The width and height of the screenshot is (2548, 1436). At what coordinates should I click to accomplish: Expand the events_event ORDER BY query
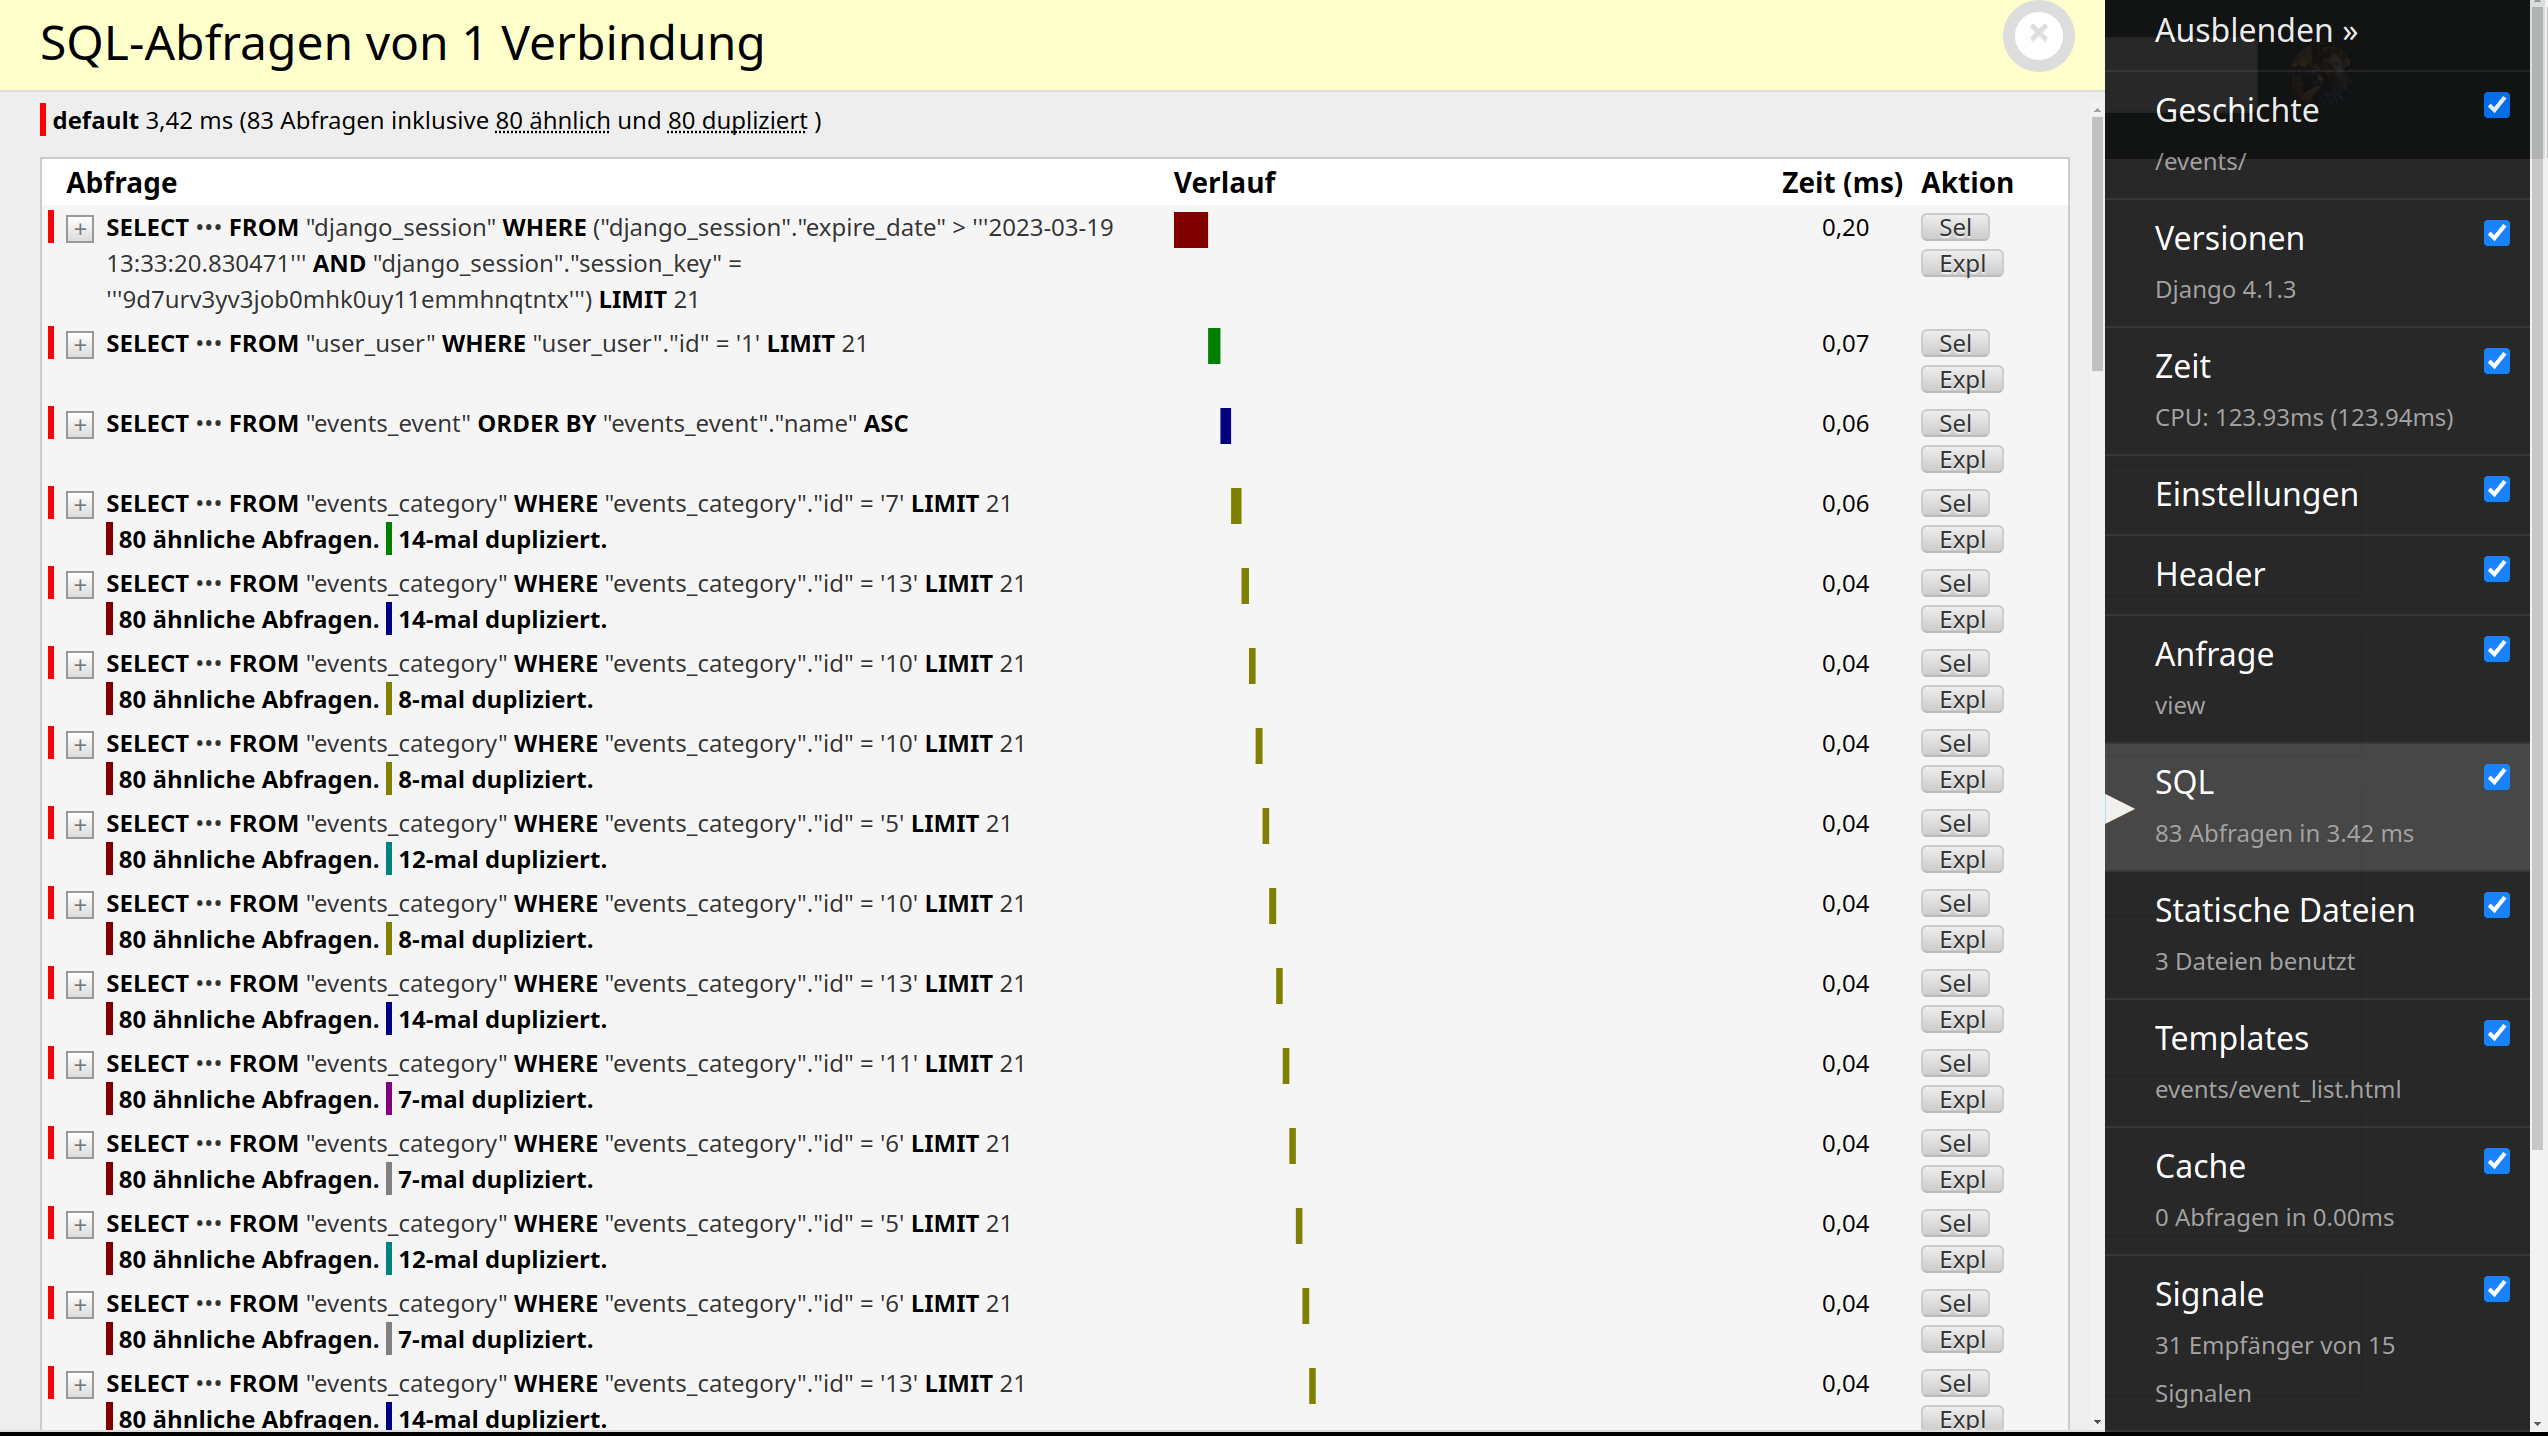pos(79,424)
